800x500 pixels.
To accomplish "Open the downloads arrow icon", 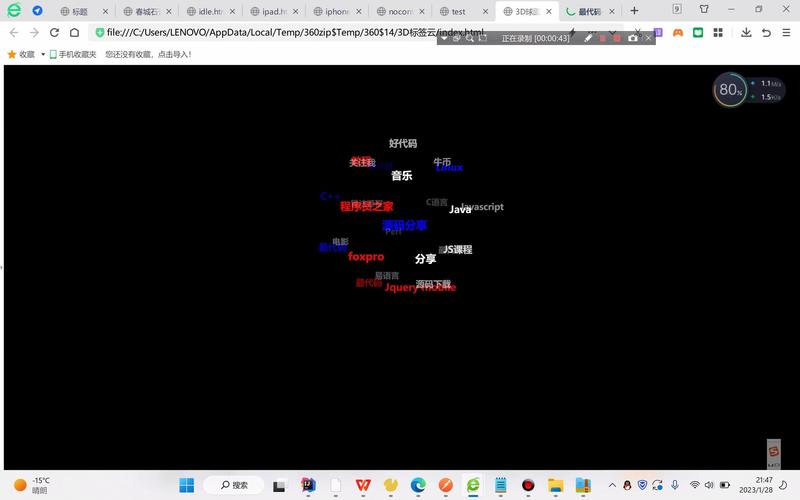I will (x=746, y=33).
